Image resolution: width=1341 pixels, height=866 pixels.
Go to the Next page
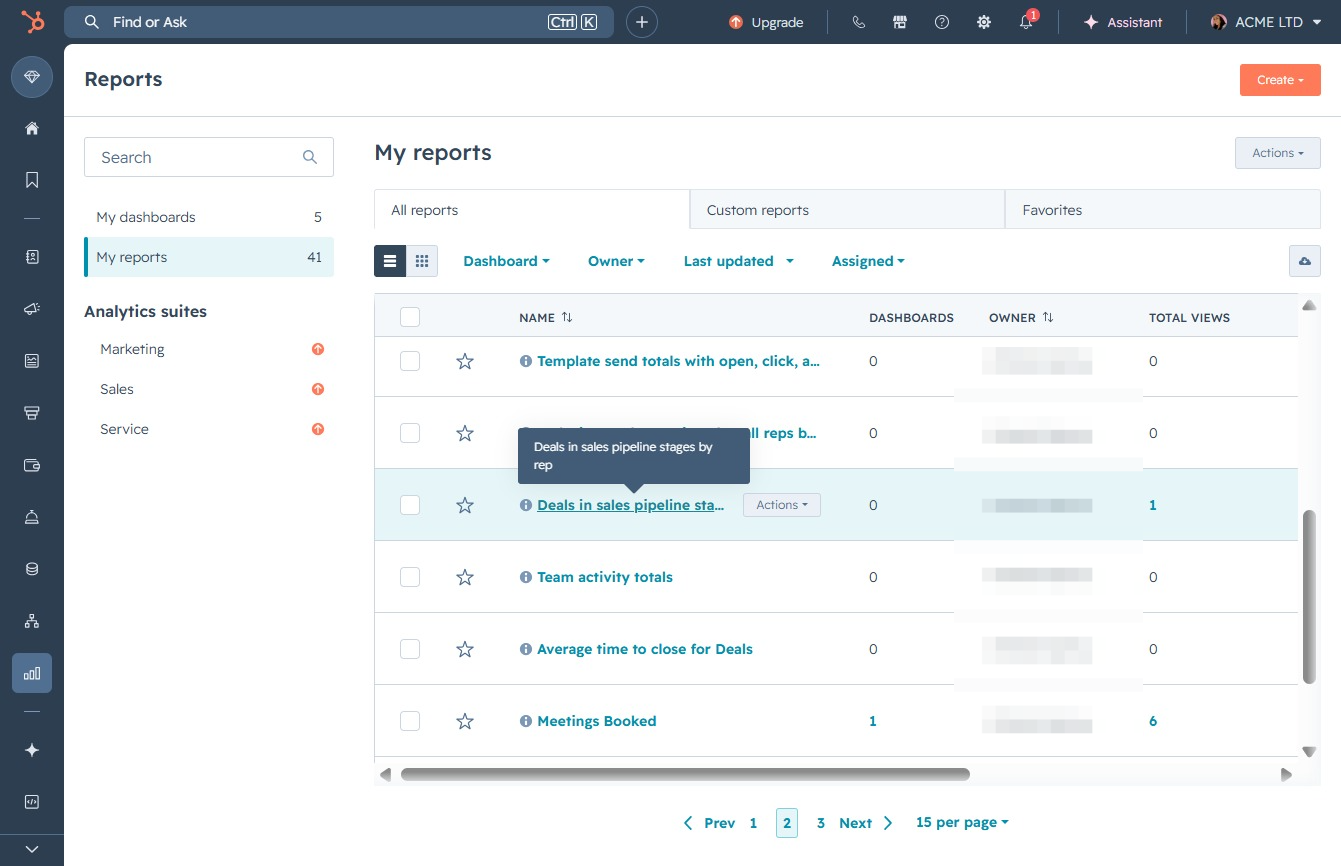tap(866, 823)
